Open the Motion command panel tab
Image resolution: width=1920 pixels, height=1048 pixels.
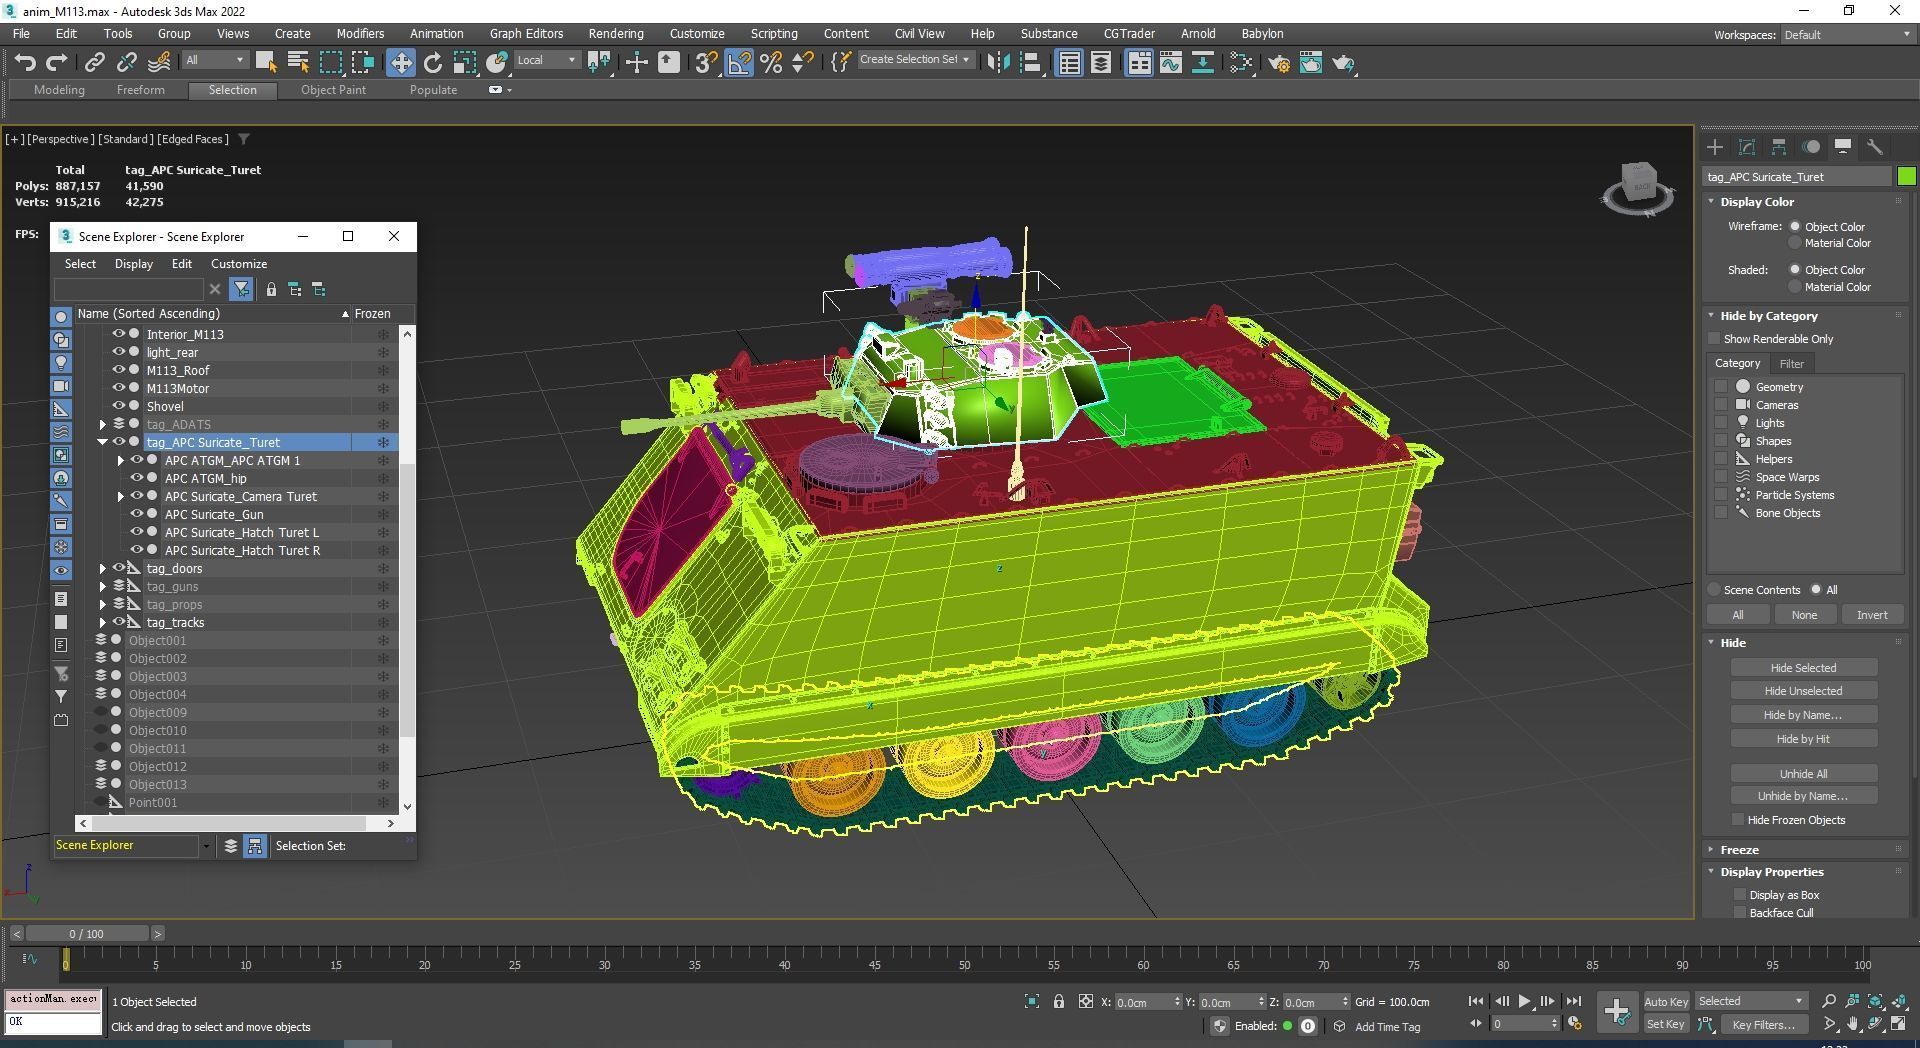coord(1811,147)
